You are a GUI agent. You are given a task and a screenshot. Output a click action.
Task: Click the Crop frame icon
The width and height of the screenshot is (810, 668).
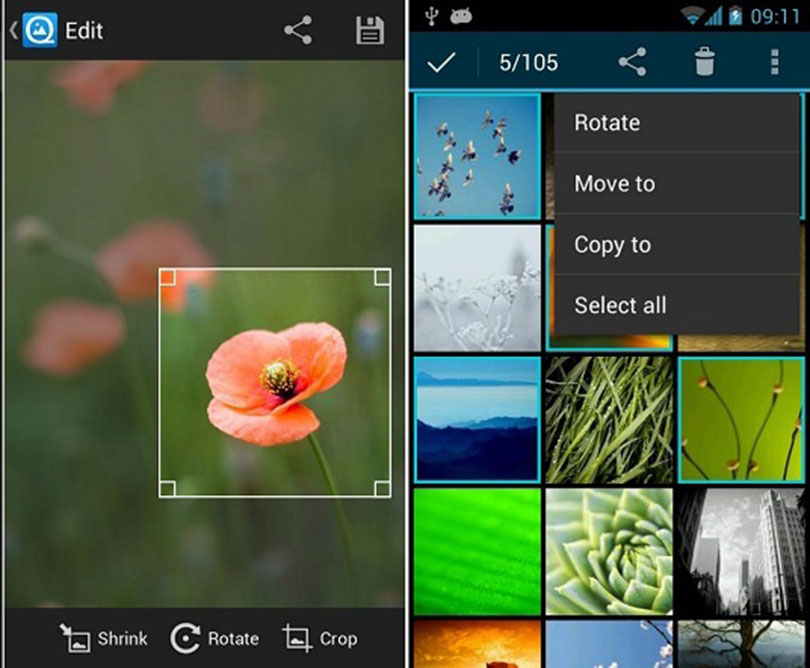pos(297,638)
